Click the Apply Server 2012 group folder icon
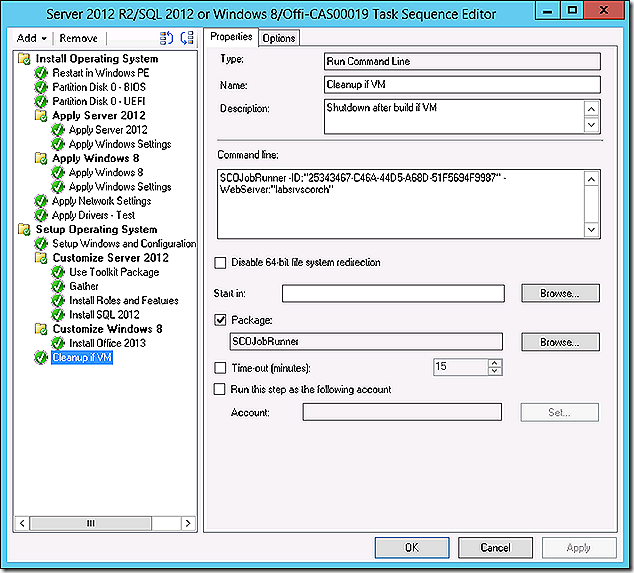The height and width of the screenshot is (573, 634). tap(41, 116)
